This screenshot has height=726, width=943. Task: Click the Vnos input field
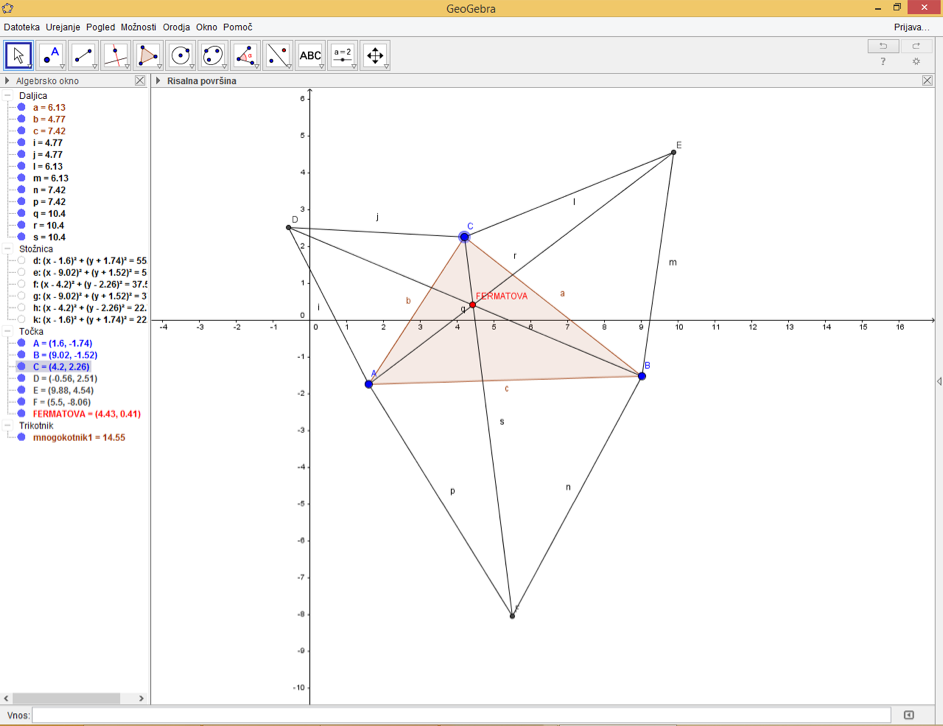(x=460, y=715)
